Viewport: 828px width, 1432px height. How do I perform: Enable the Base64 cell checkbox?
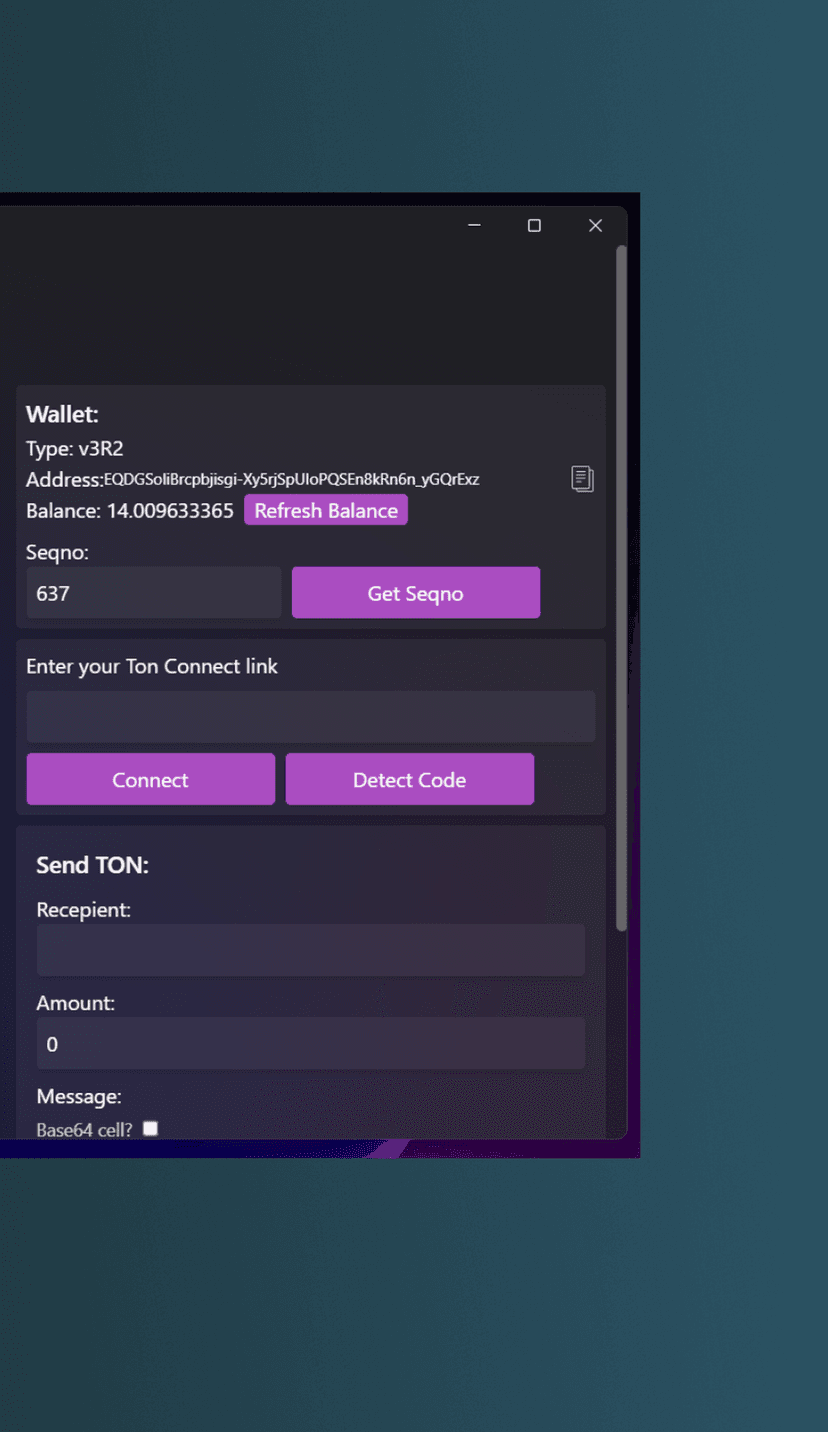point(150,1129)
